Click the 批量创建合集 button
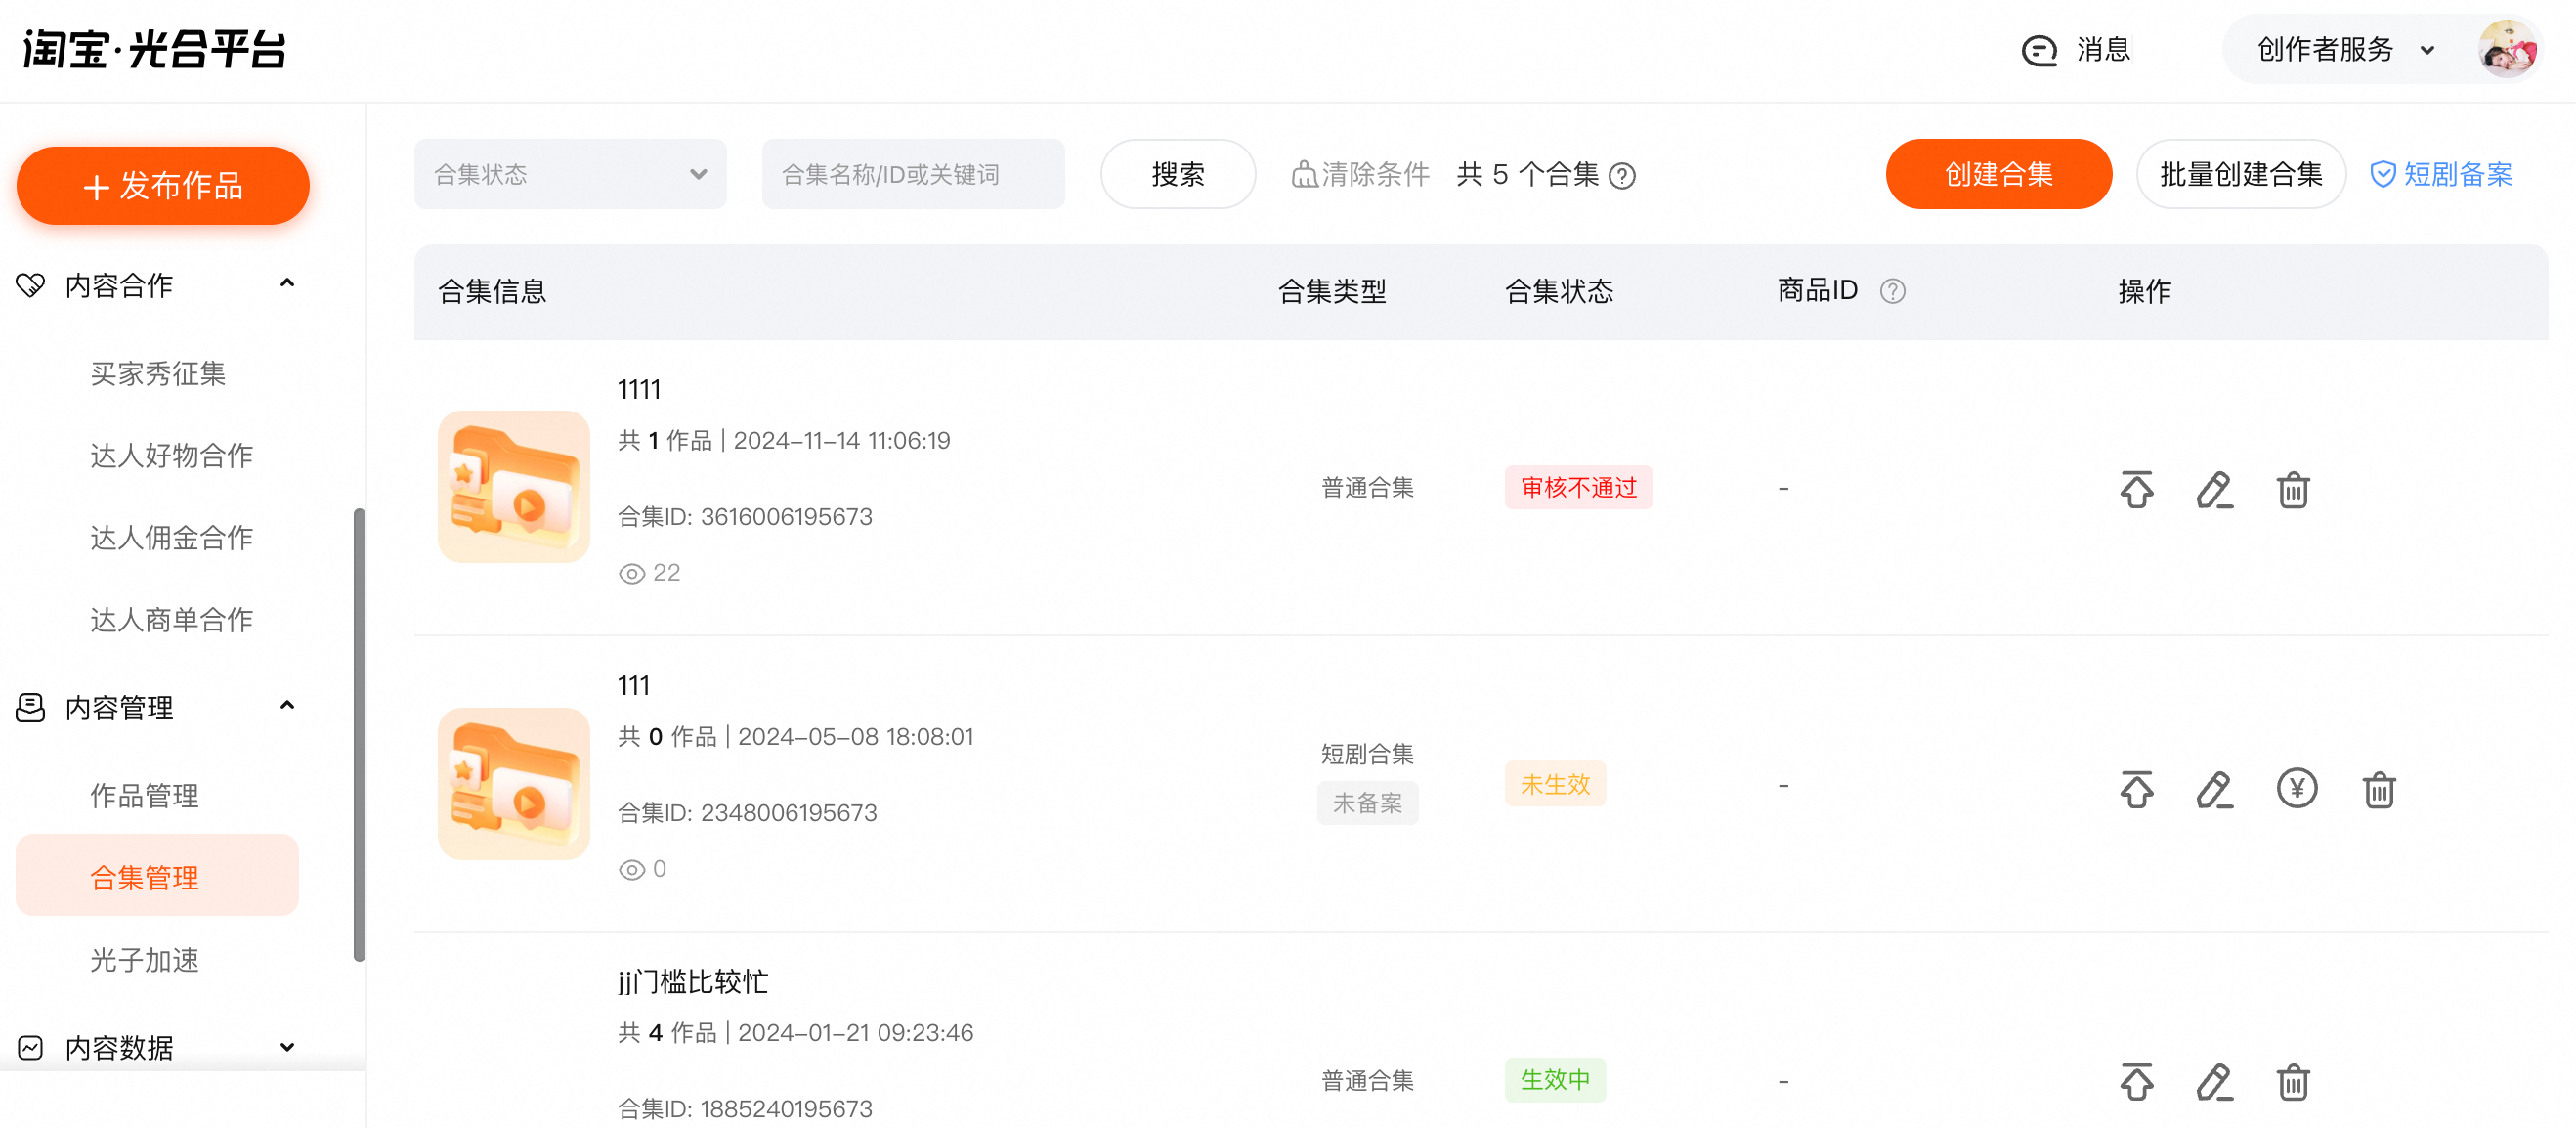 tap(2240, 174)
